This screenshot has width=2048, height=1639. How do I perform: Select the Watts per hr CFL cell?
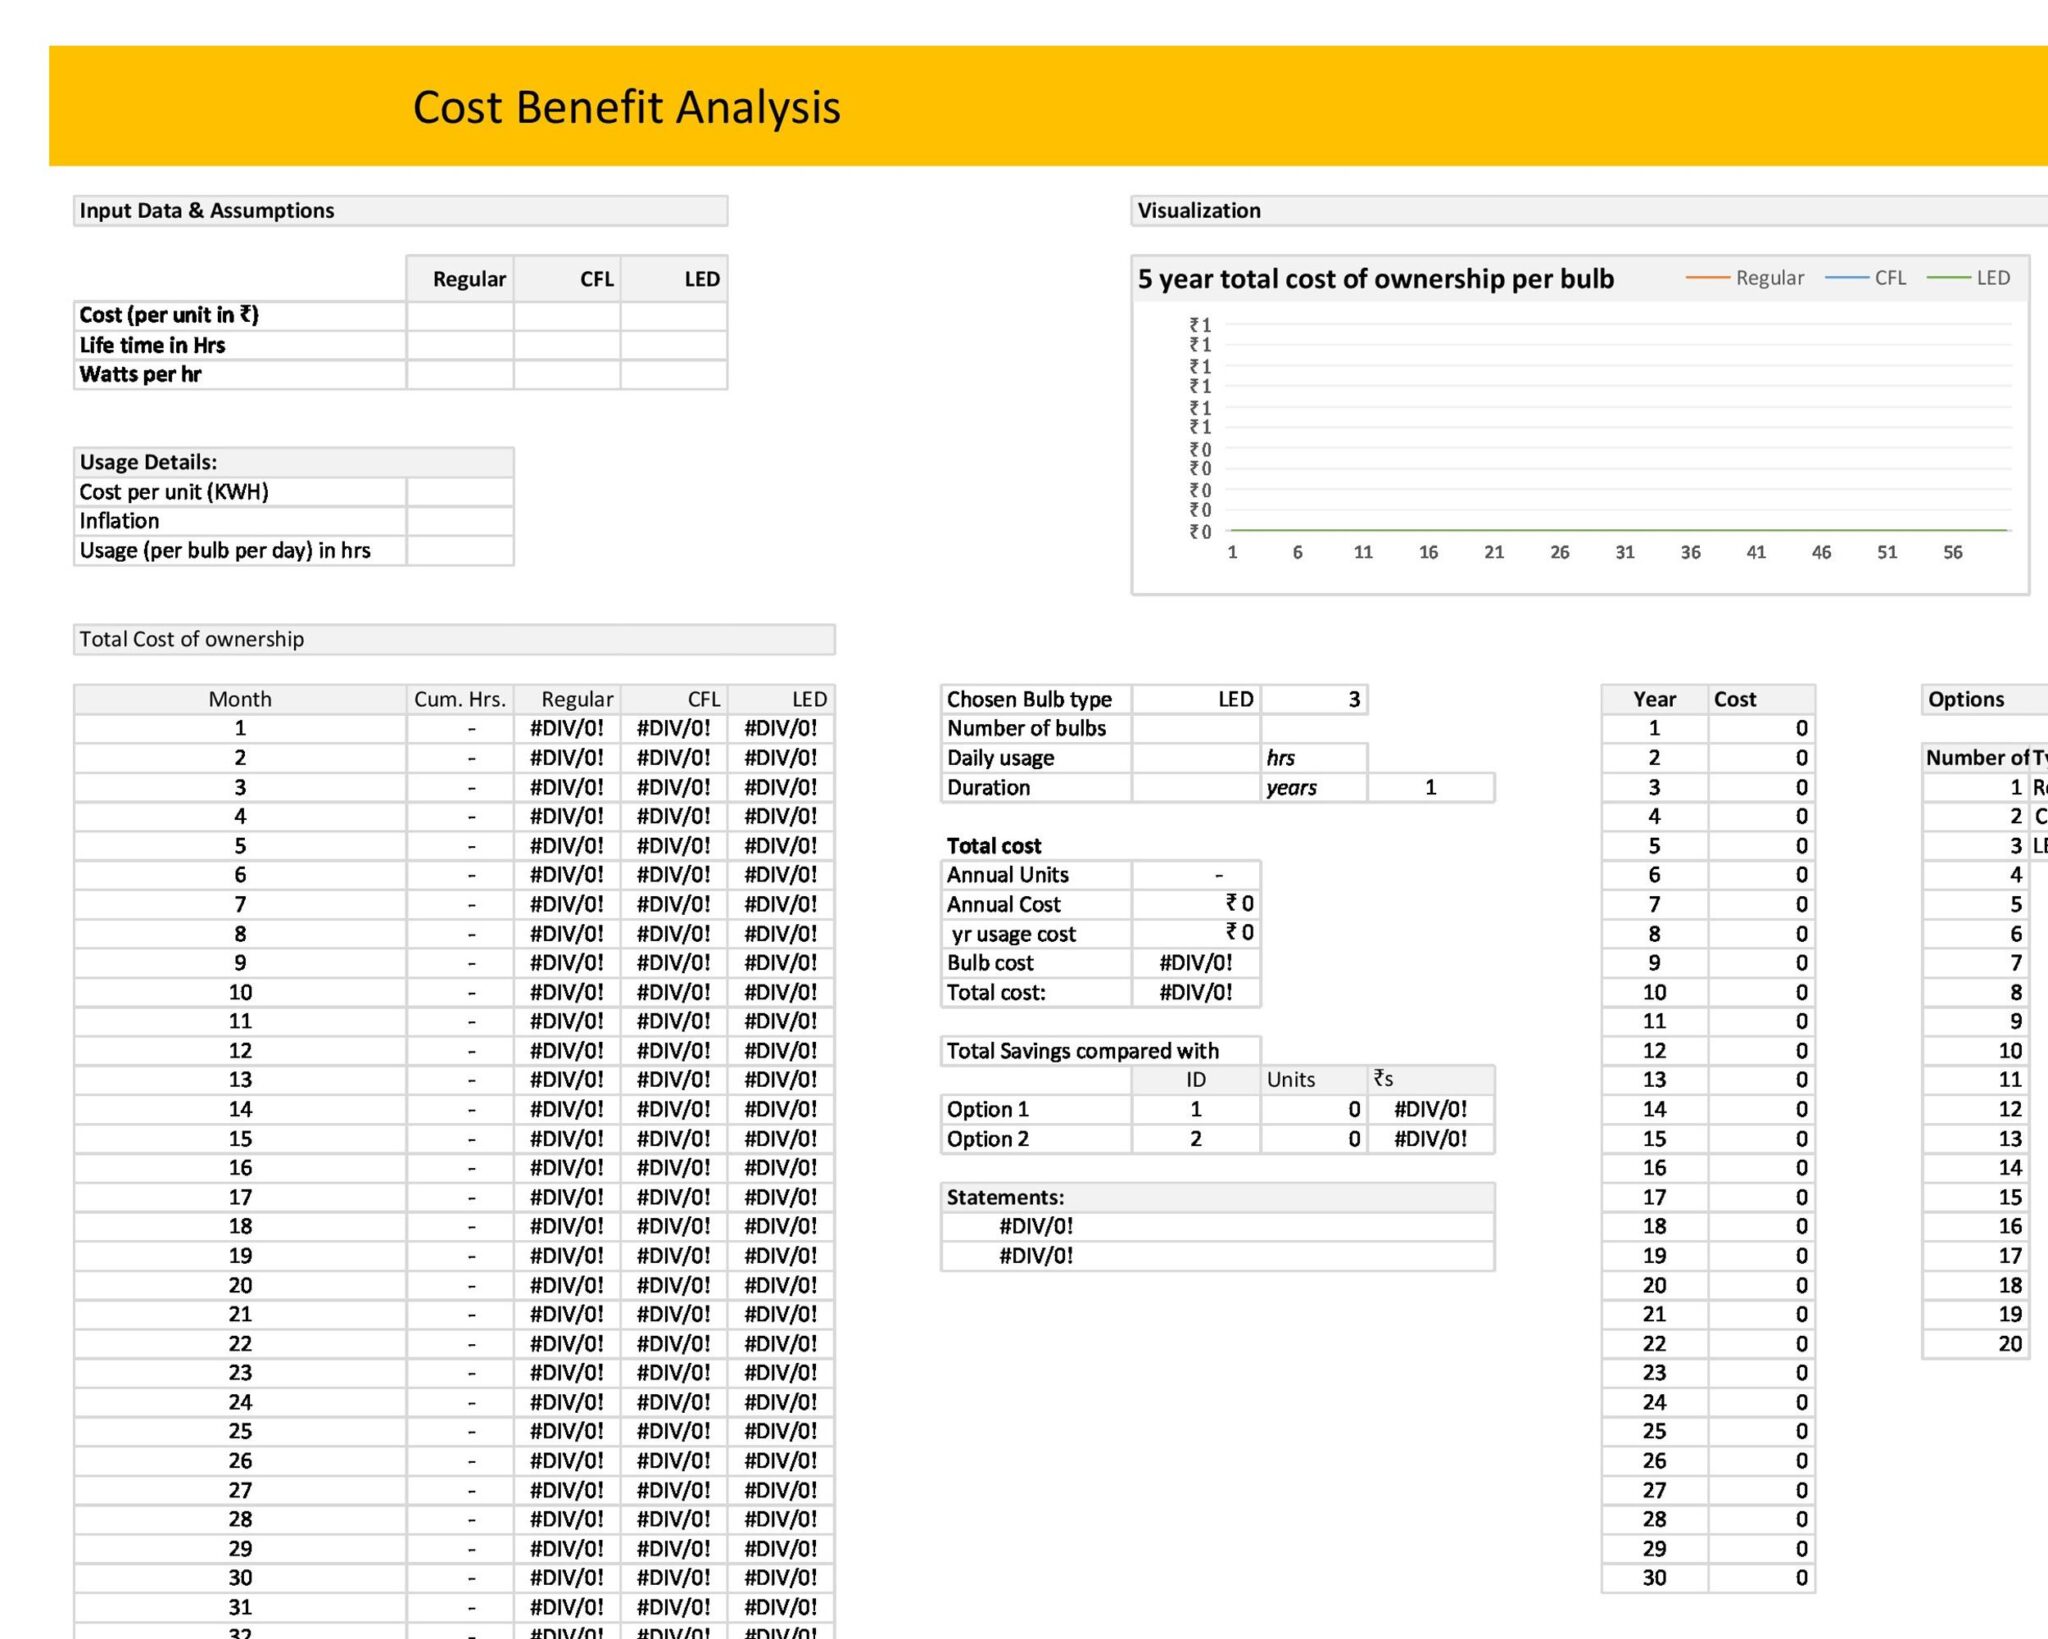point(567,374)
